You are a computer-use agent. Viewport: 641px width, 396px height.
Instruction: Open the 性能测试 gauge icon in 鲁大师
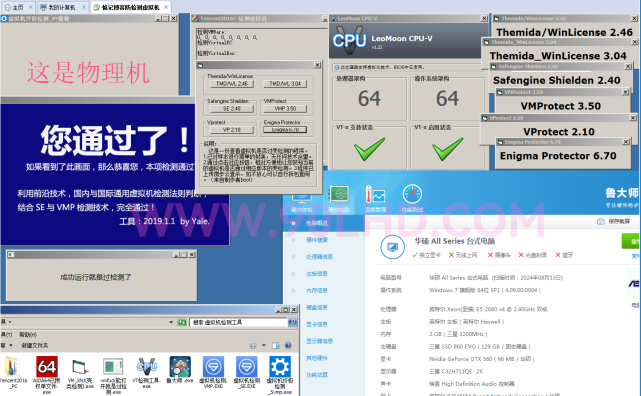pos(412,194)
